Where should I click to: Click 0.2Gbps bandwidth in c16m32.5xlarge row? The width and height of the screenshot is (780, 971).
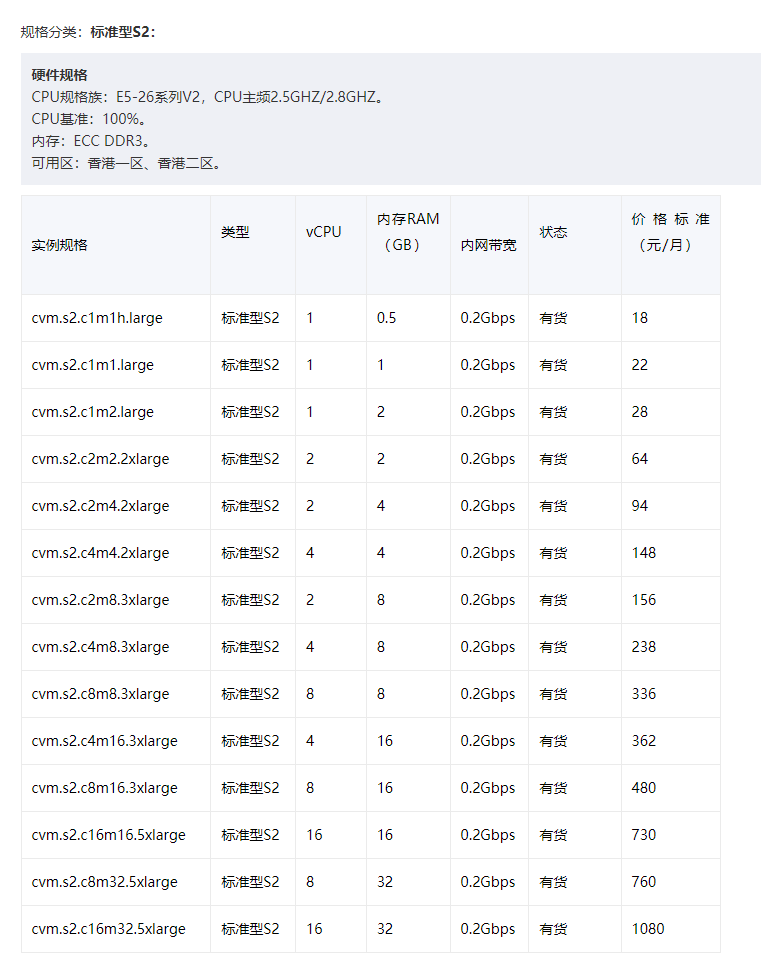coord(488,930)
